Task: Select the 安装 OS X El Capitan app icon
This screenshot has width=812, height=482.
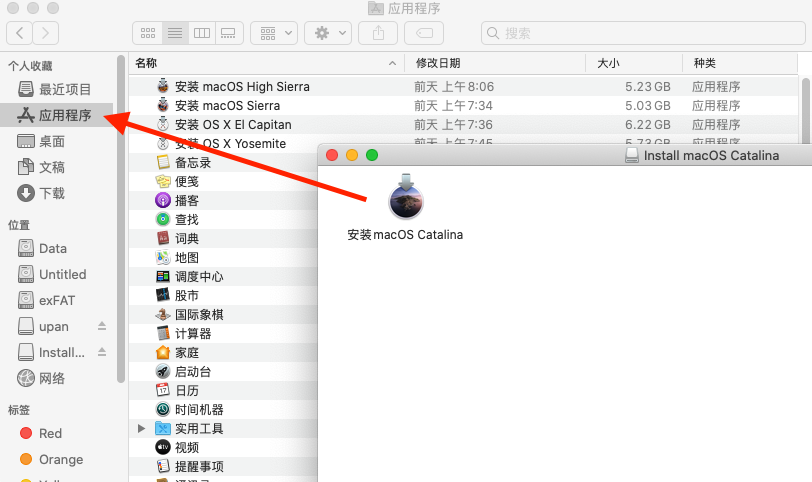Action: tap(163, 124)
